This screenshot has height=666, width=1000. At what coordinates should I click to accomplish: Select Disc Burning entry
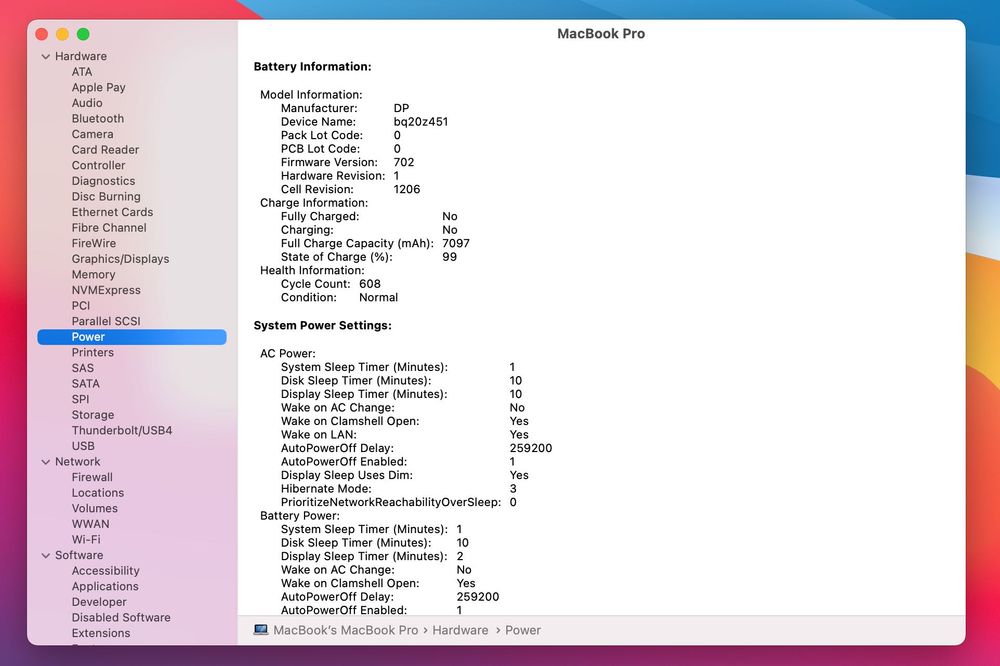tap(106, 196)
